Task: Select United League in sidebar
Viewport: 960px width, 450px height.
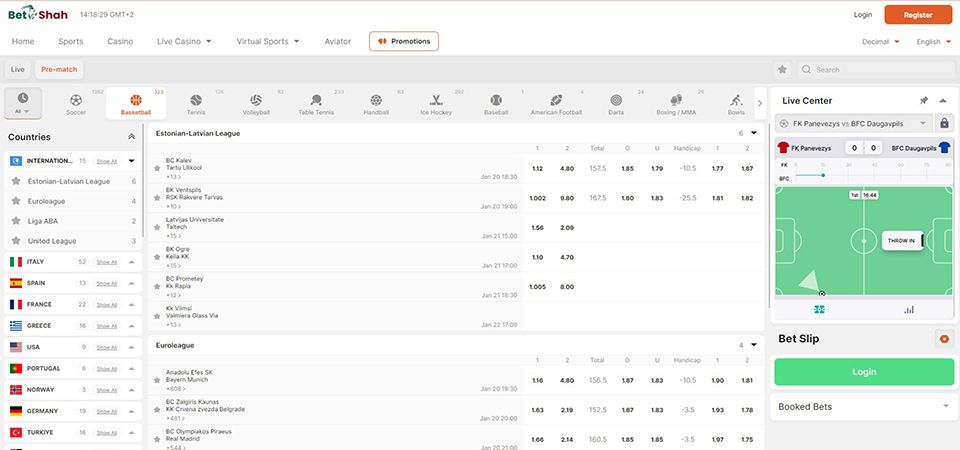Action: point(52,241)
